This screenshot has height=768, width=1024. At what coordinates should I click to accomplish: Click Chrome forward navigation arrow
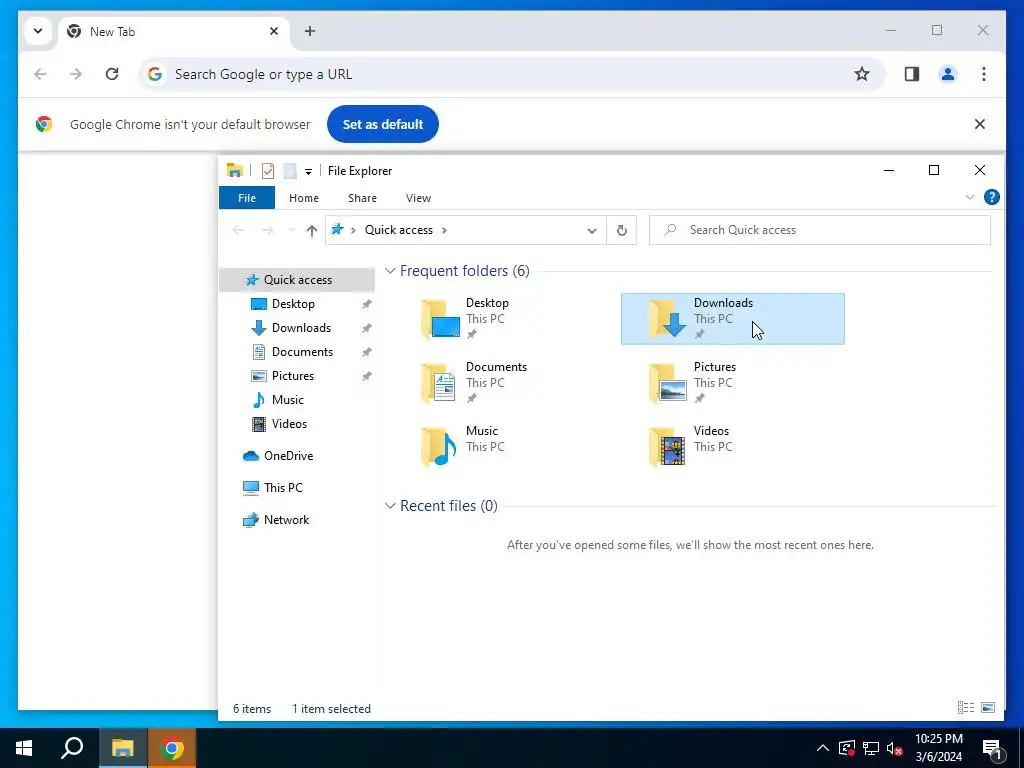(x=76, y=74)
